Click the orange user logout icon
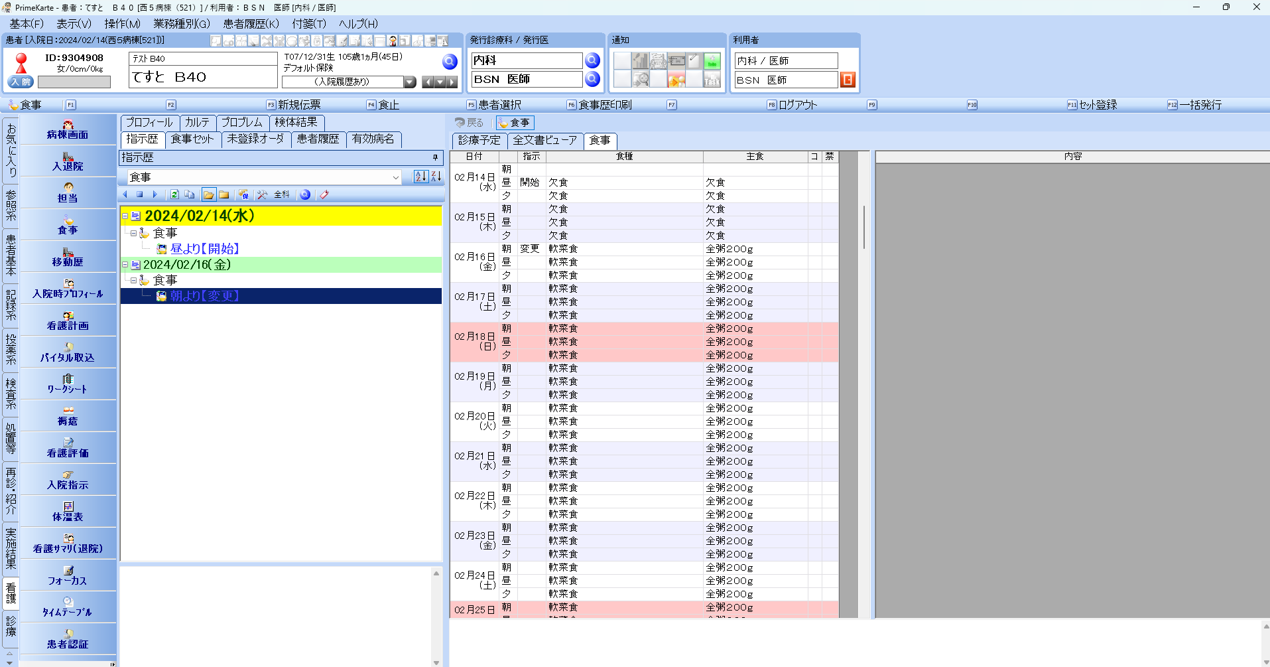The height and width of the screenshot is (667, 1270). [848, 79]
